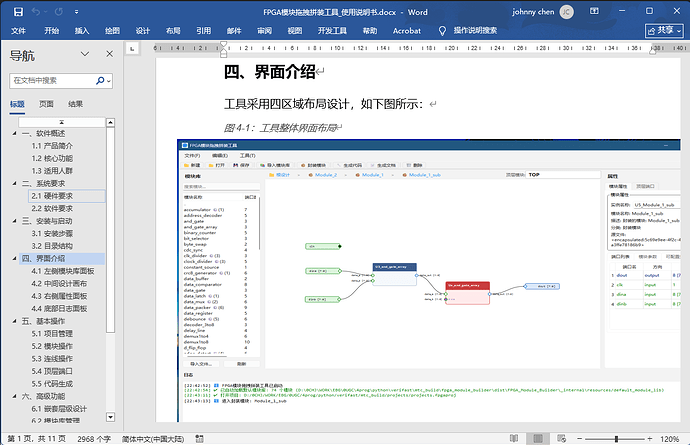Open the navigation pane options chevron
The width and height of the screenshot is (690, 445).
click(x=85, y=54)
